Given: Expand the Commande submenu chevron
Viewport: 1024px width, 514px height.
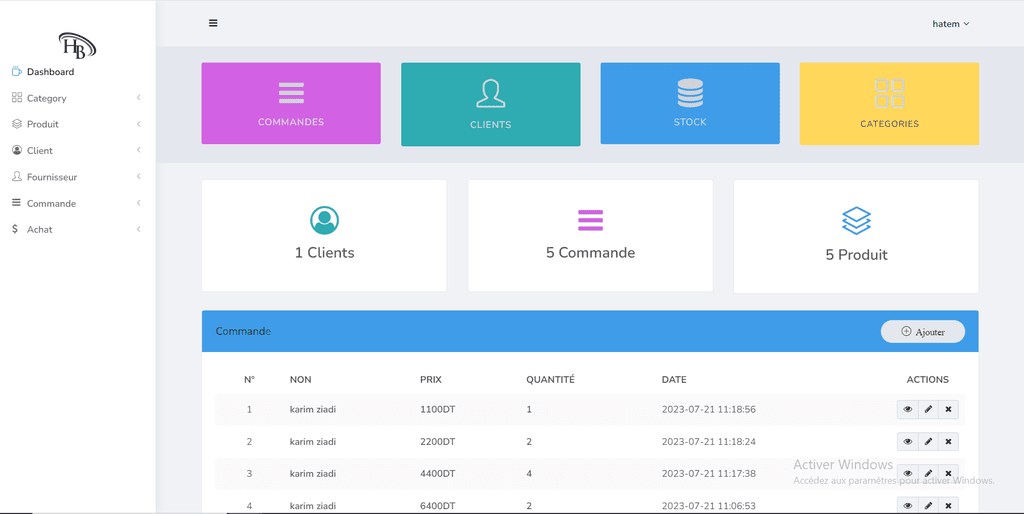Looking at the screenshot, I should pos(138,202).
